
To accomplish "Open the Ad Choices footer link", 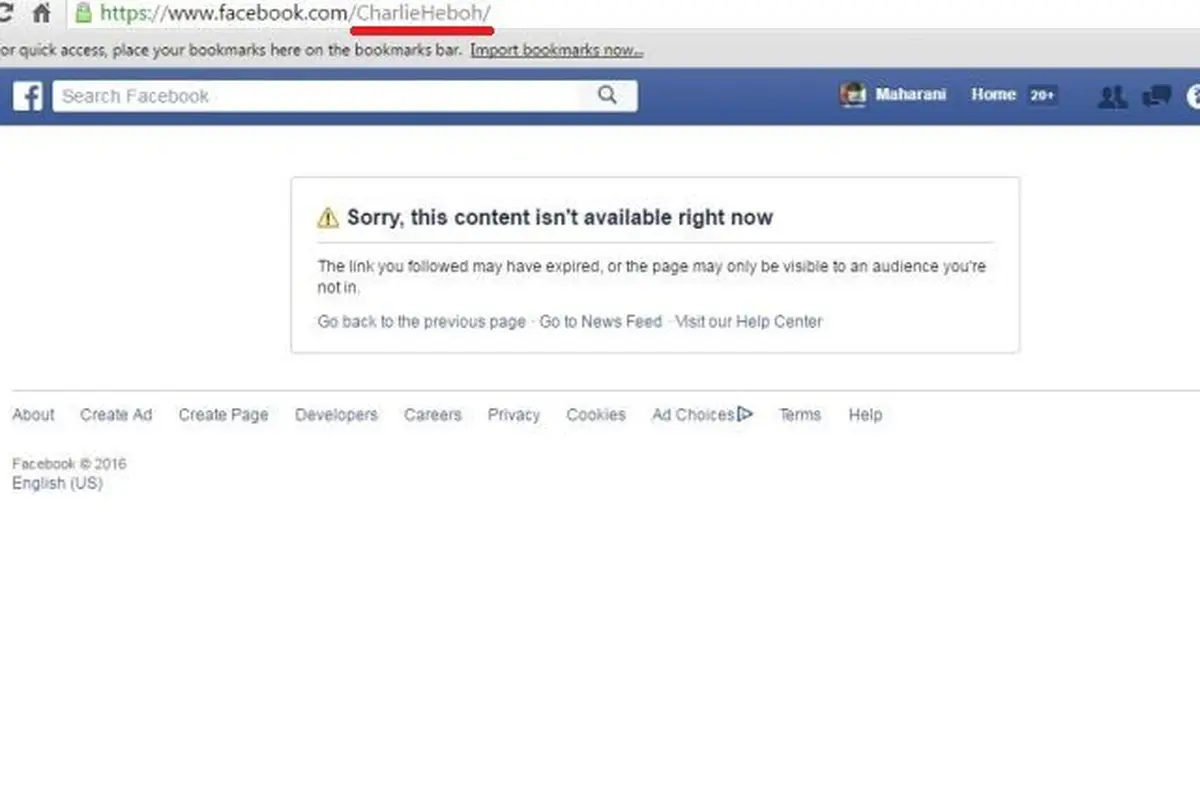I will [693, 414].
